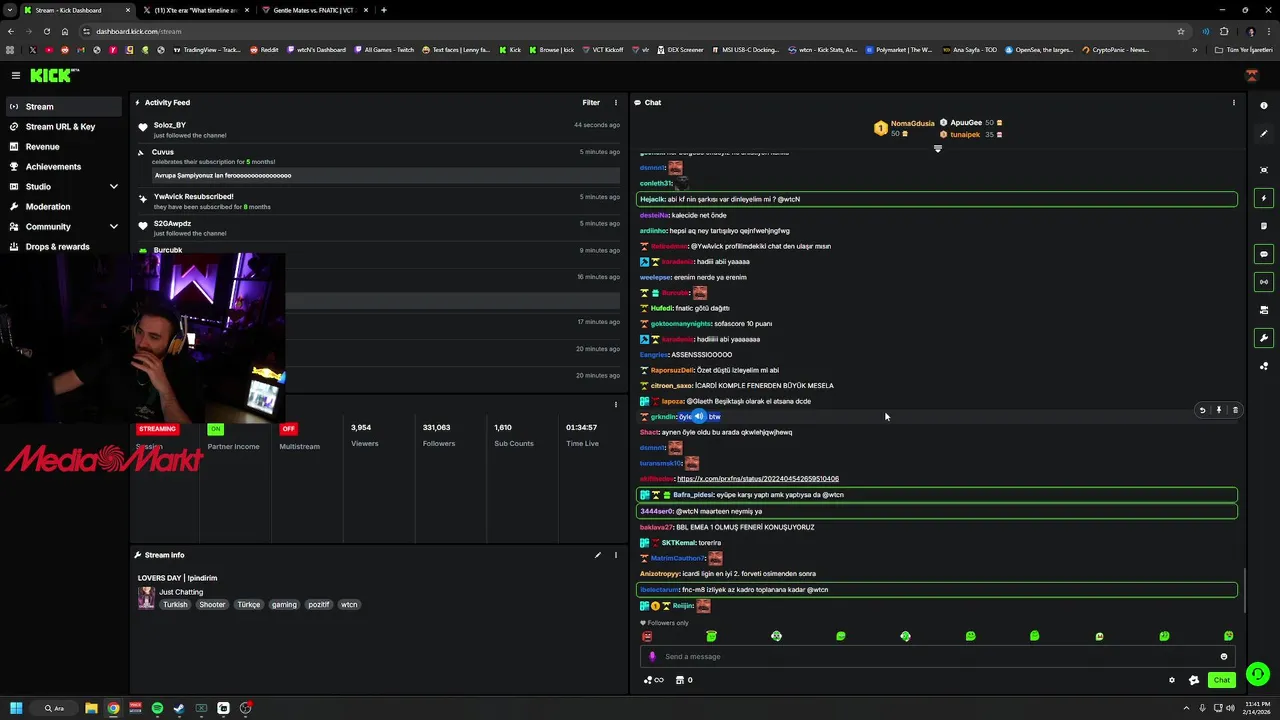
Task: Open Steam from the taskbar
Action: pyautogui.click(x=179, y=708)
